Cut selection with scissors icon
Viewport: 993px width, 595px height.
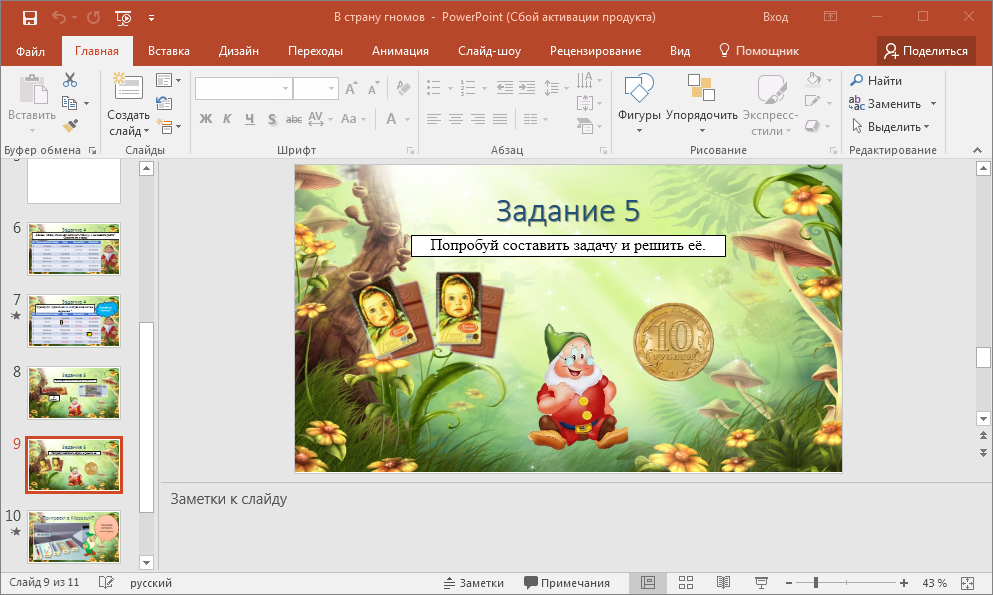(x=70, y=80)
